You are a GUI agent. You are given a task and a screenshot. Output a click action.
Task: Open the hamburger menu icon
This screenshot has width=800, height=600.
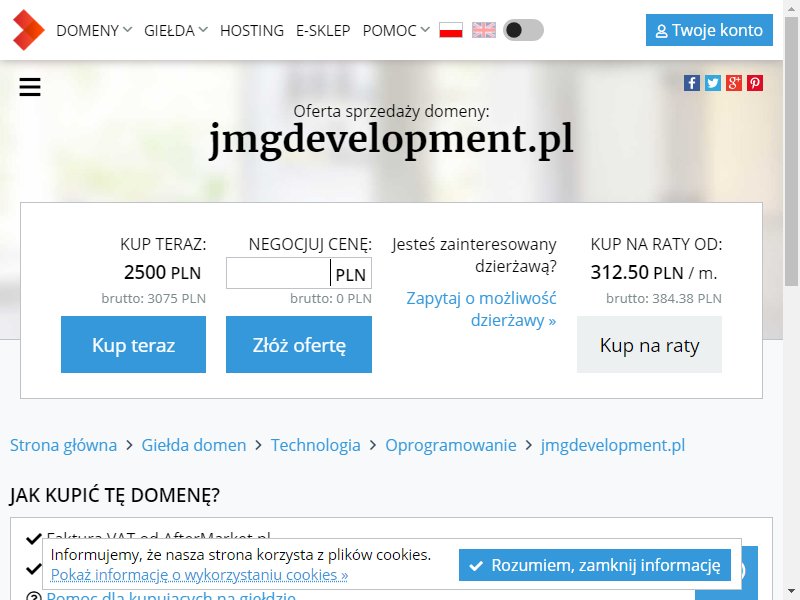point(30,87)
